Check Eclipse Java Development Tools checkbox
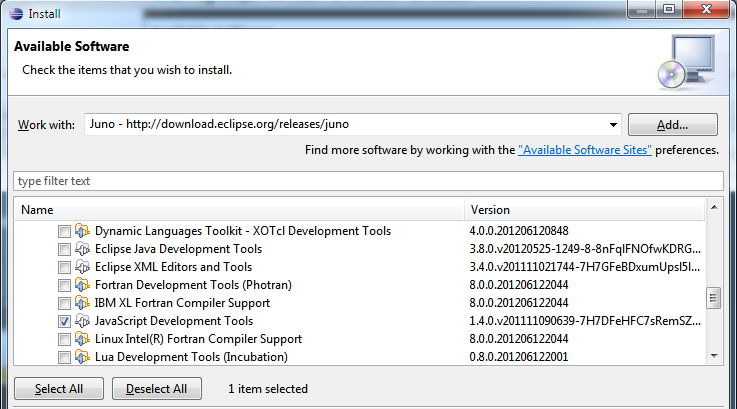Viewport: 737px width, 409px height. [x=64, y=249]
